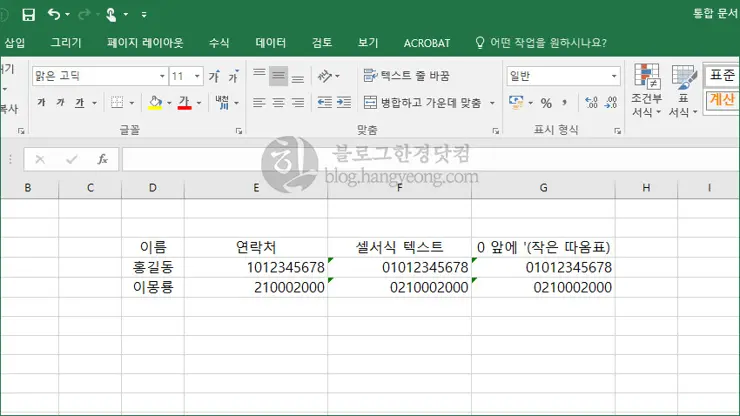The image size is (740, 416).
Task: Decrease indent icon
Action: tap(325, 102)
